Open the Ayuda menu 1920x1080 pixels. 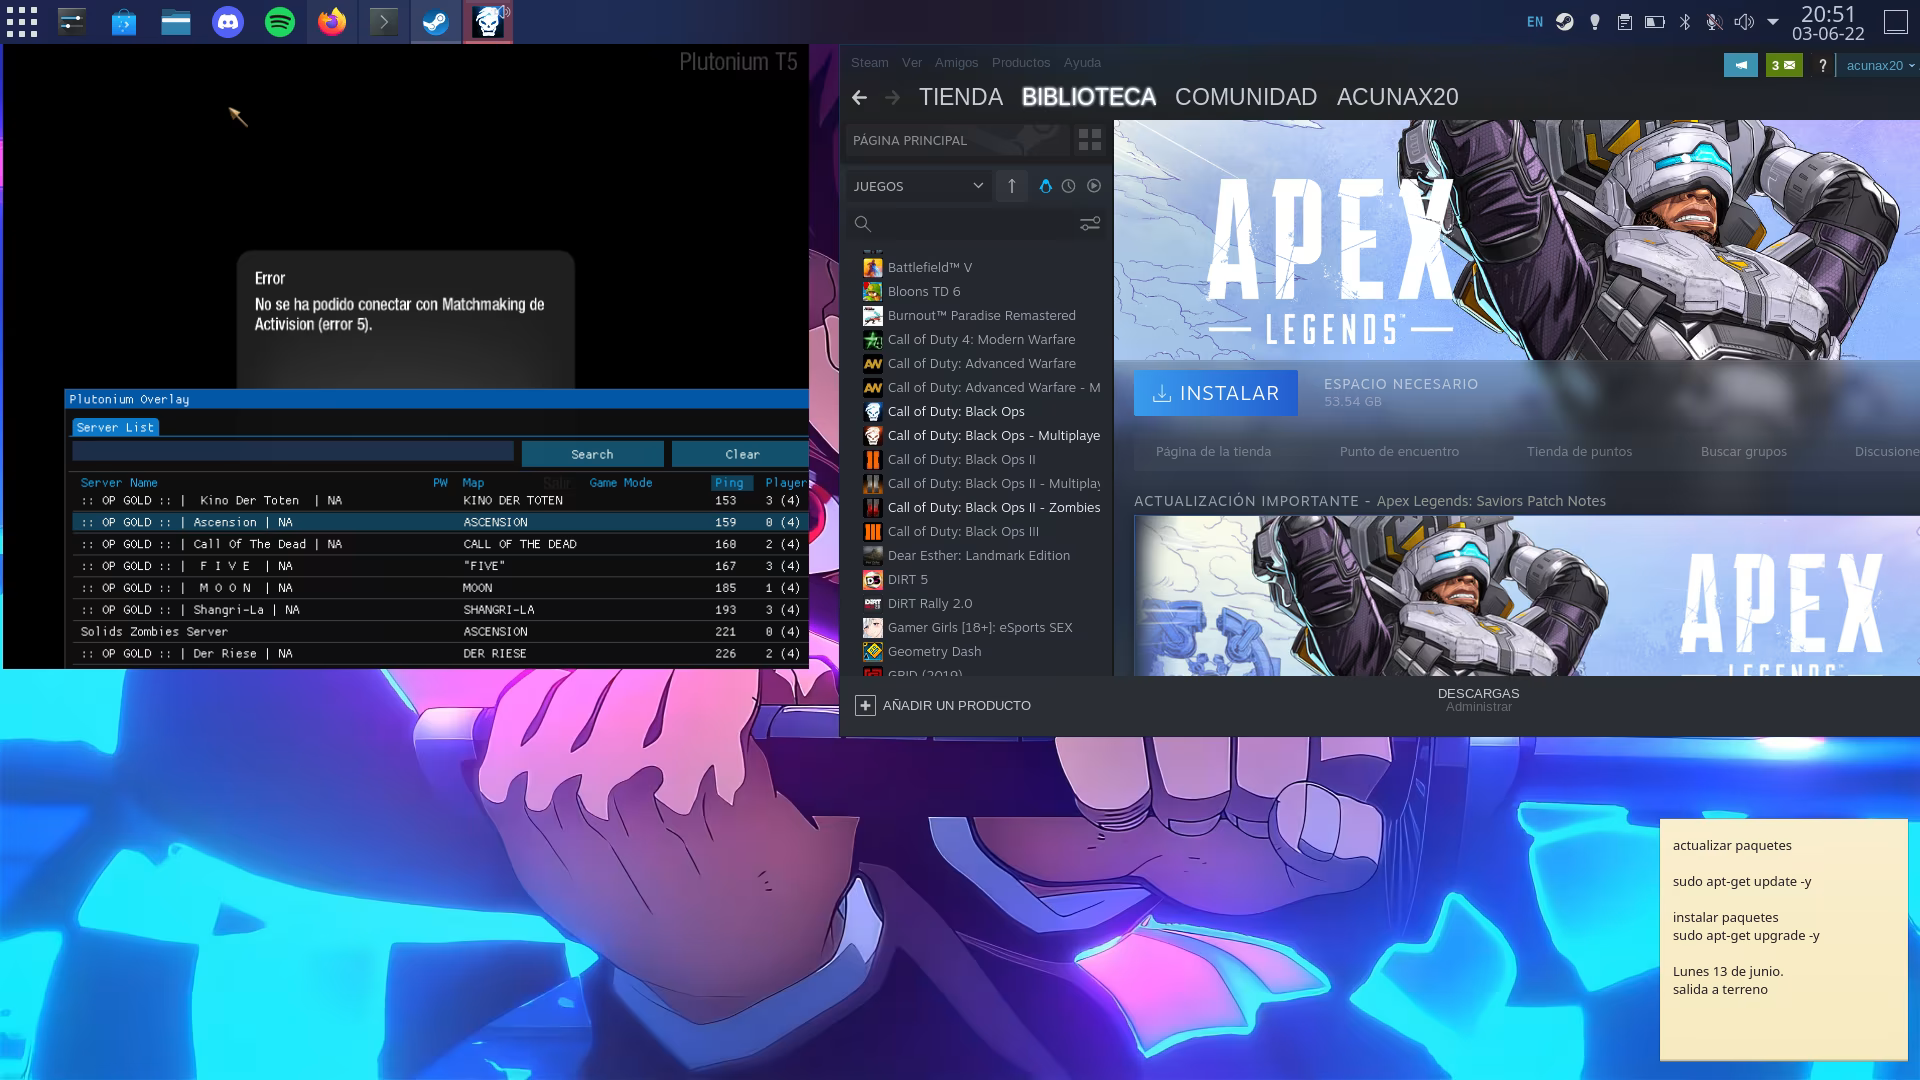pos(1082,62)
